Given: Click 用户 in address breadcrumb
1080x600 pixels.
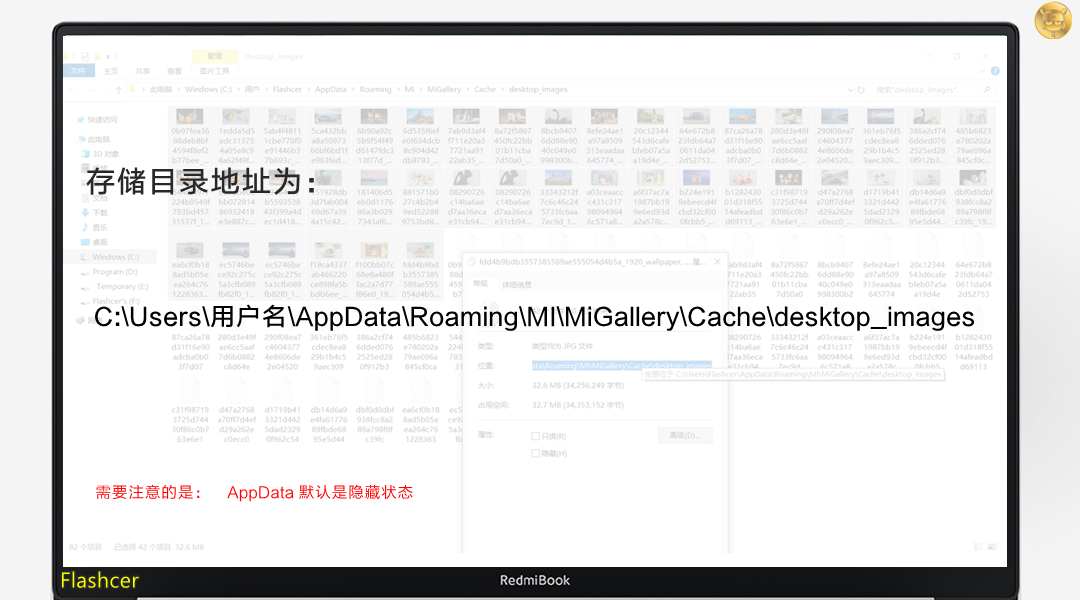Looking at the screenshot, I should pyautogui.click(x=252, y=90).
